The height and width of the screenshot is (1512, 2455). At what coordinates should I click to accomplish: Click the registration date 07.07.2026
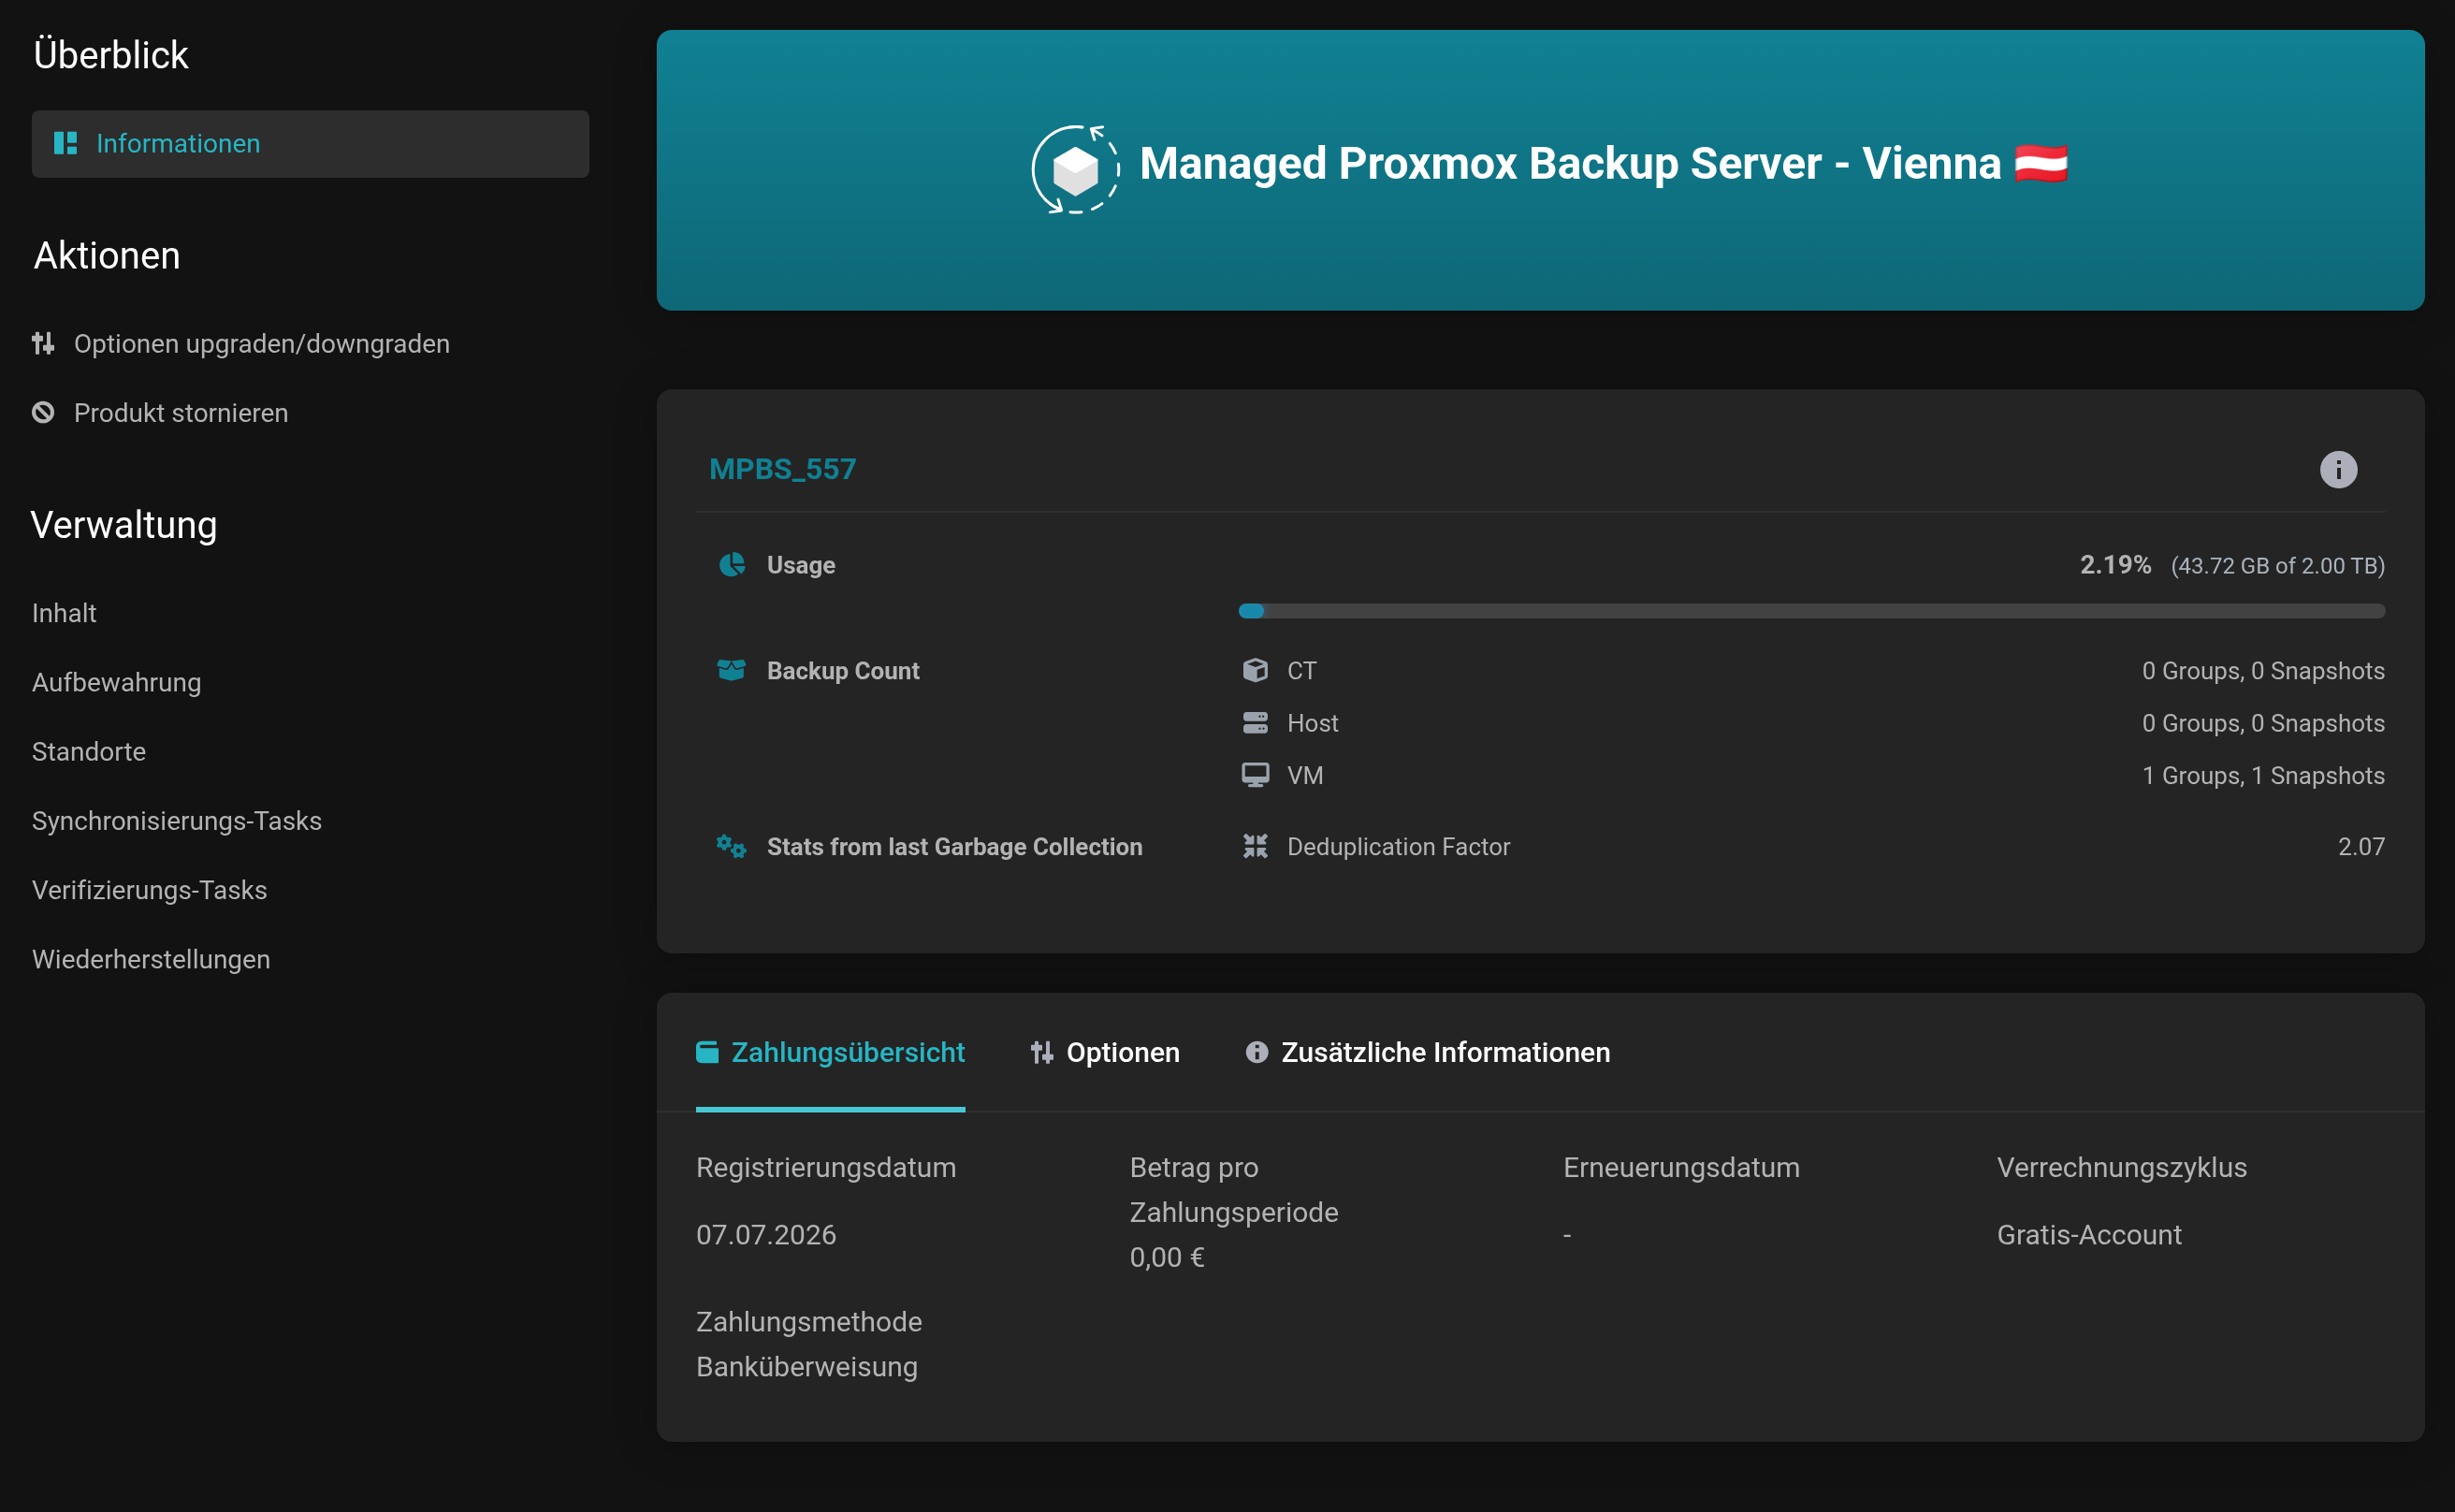(x=766, y=1235)
